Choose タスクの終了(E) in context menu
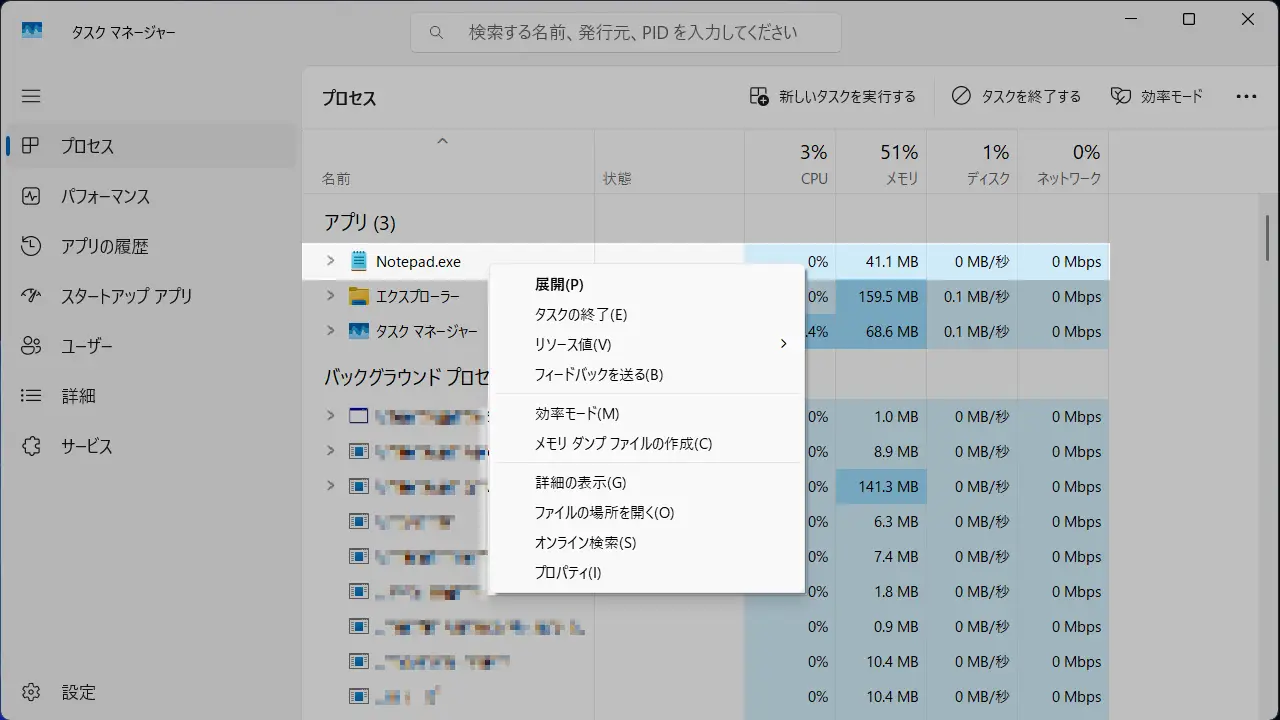 581,314
